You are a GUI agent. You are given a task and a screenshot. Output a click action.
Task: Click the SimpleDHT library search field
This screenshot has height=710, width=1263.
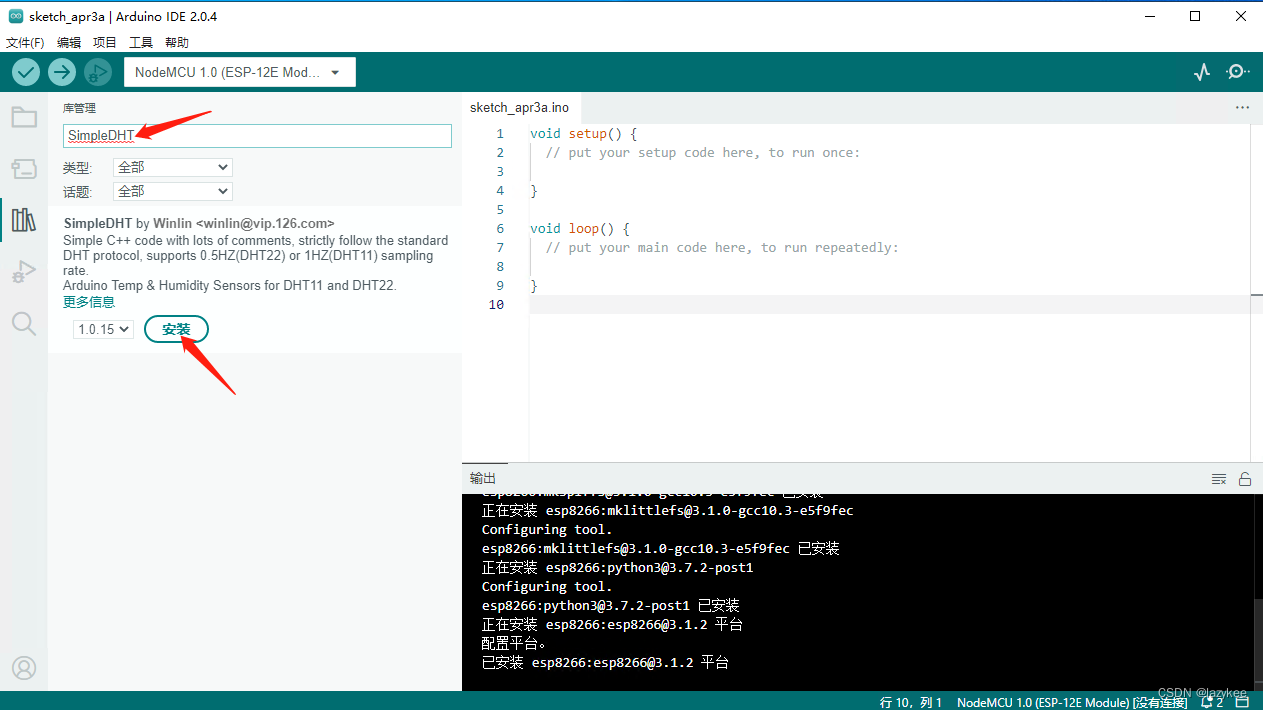pos(257,135)
